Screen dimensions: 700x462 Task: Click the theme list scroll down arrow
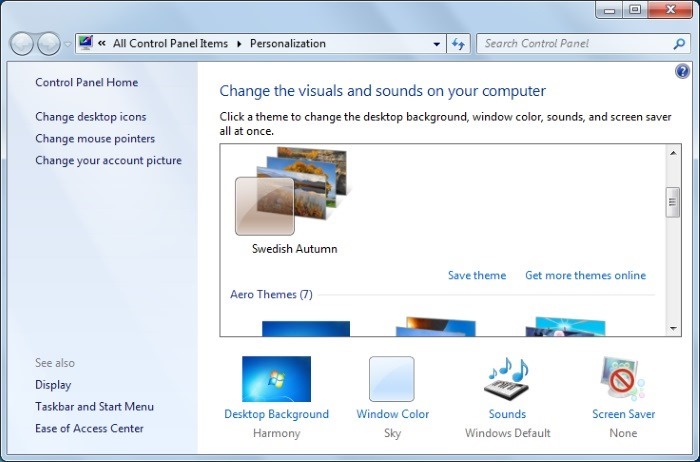[673, 329]
